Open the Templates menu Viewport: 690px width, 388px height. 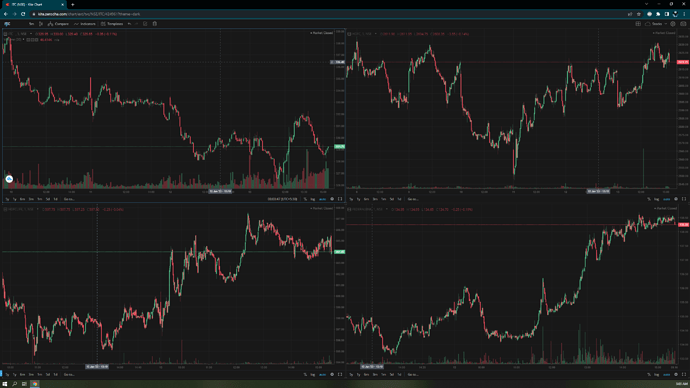pyautogui.click(x=112, y=24)
